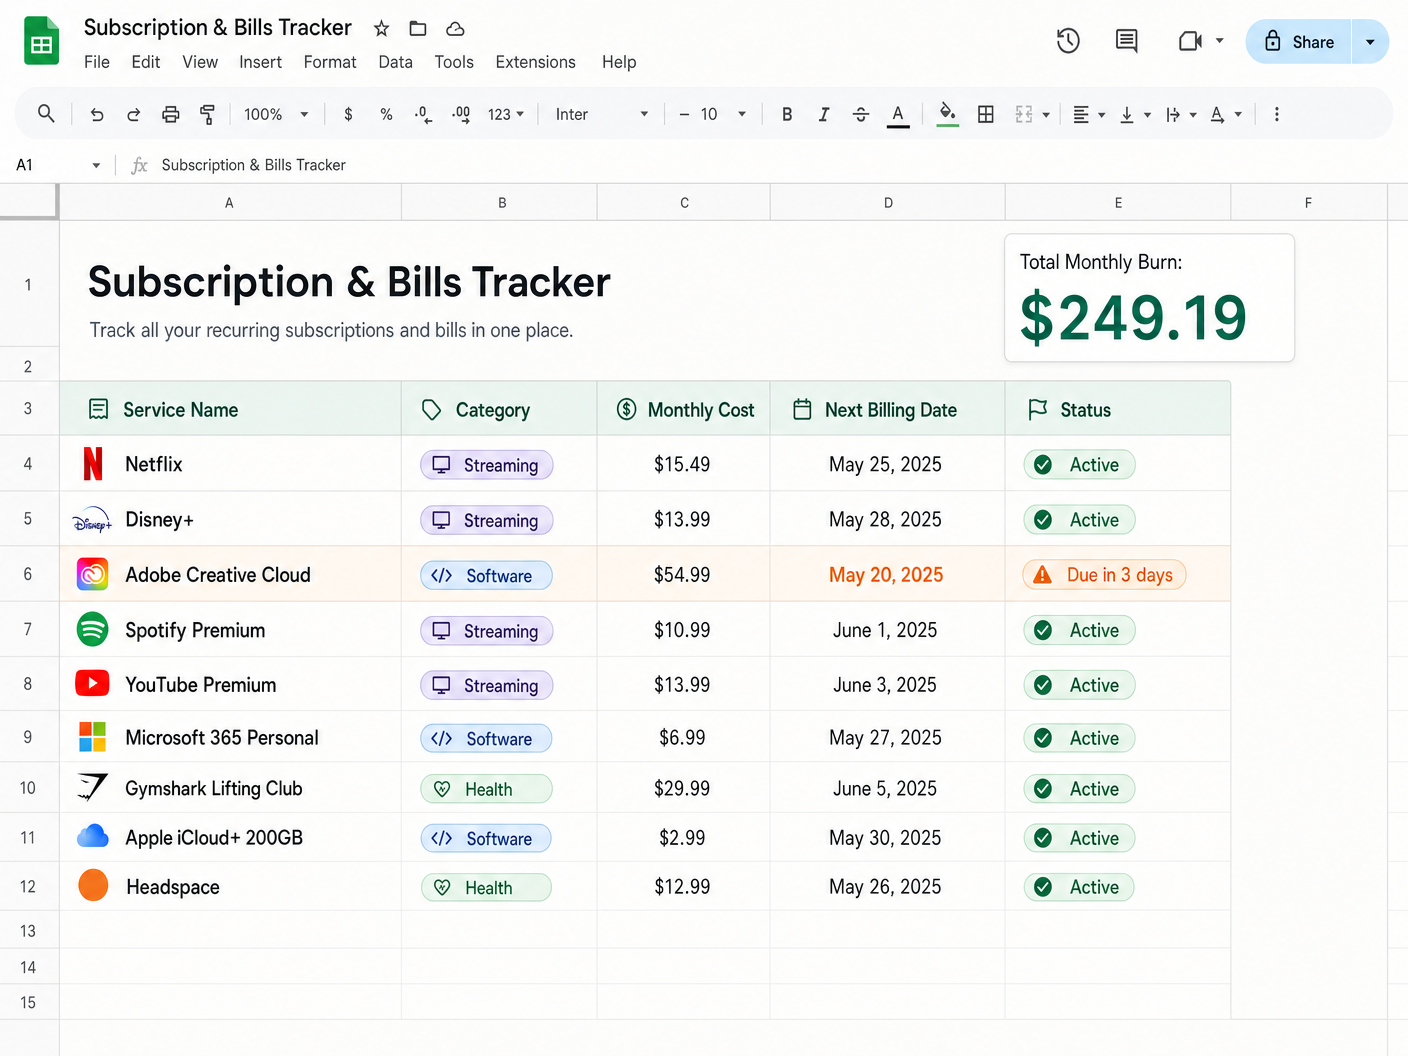Redo the last action

pos(133,115)
